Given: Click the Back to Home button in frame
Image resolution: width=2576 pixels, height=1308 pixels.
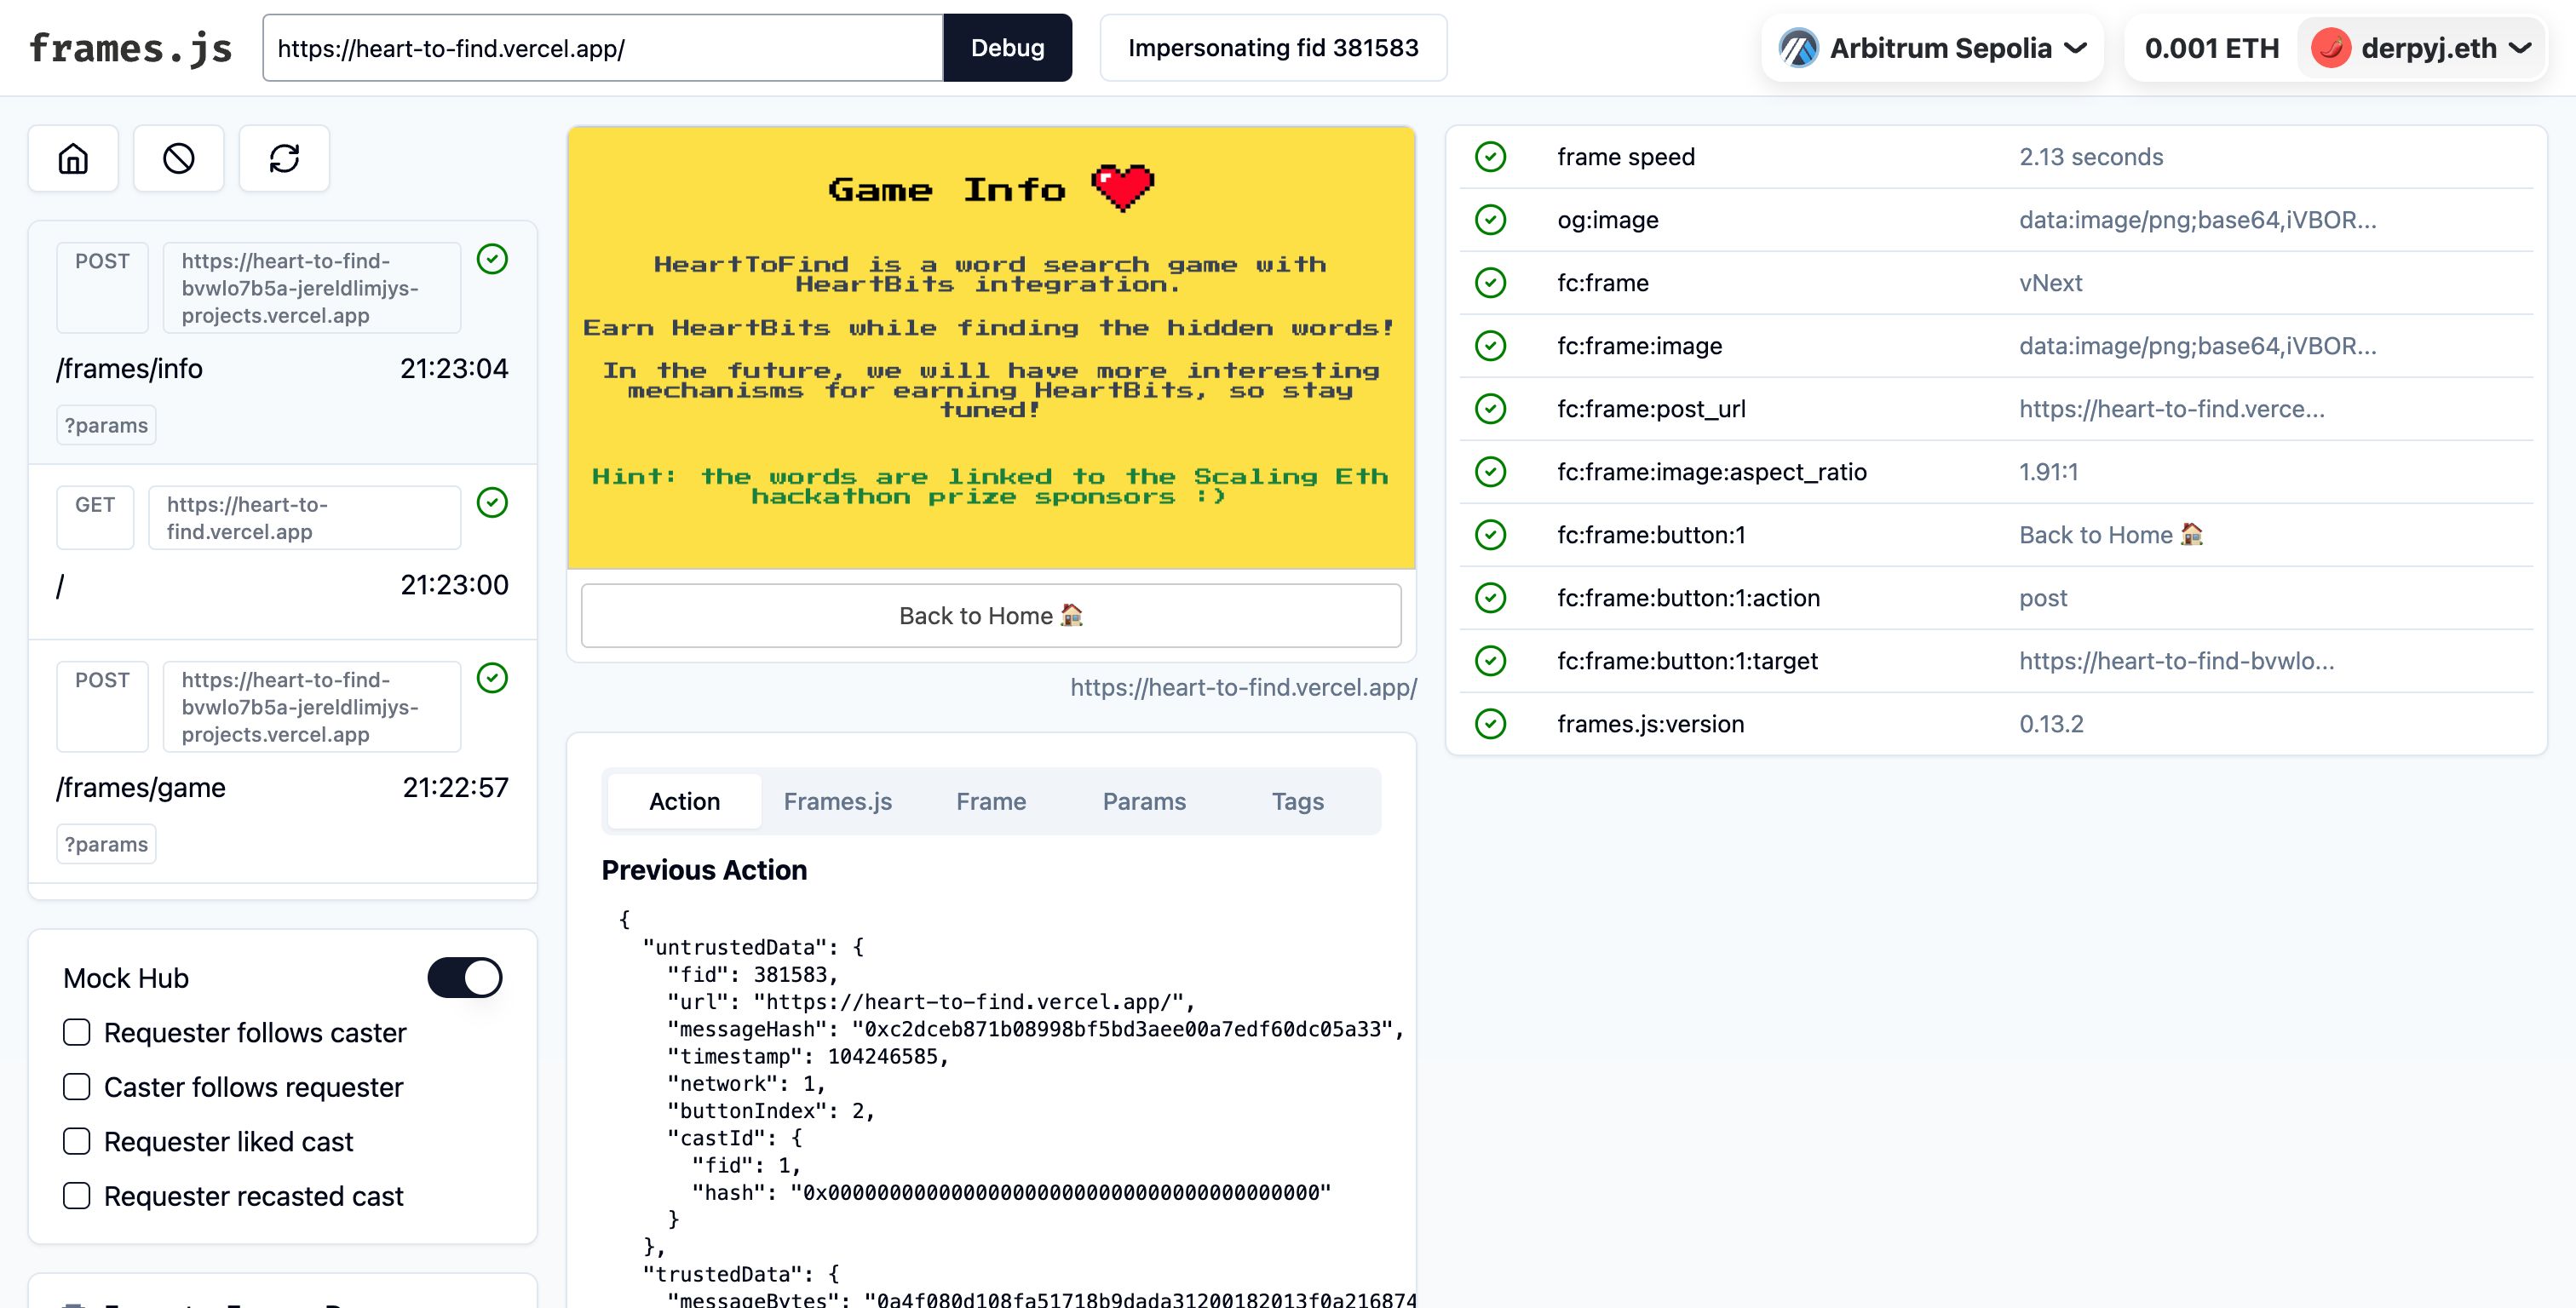Looking at the screenshot, I should point(991,614).
